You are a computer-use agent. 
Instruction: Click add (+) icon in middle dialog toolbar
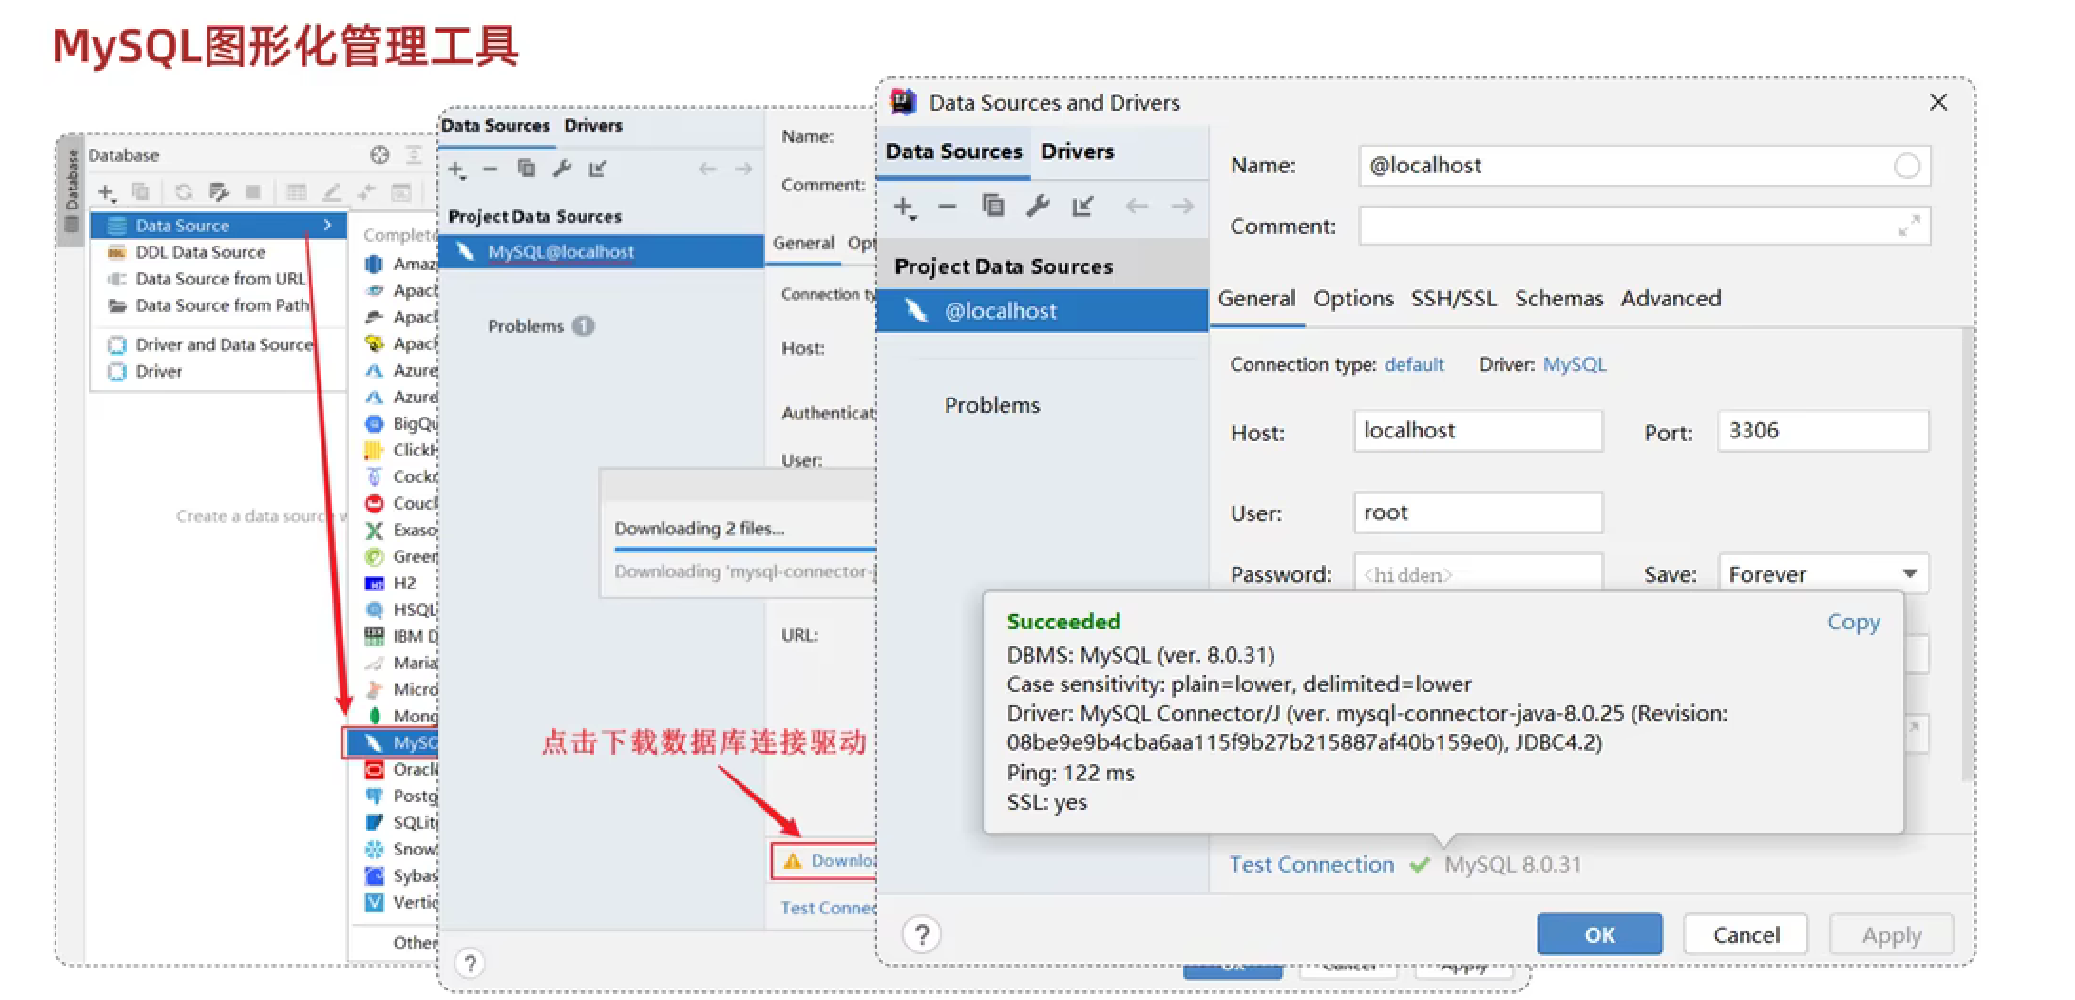[x=458, y=169]
